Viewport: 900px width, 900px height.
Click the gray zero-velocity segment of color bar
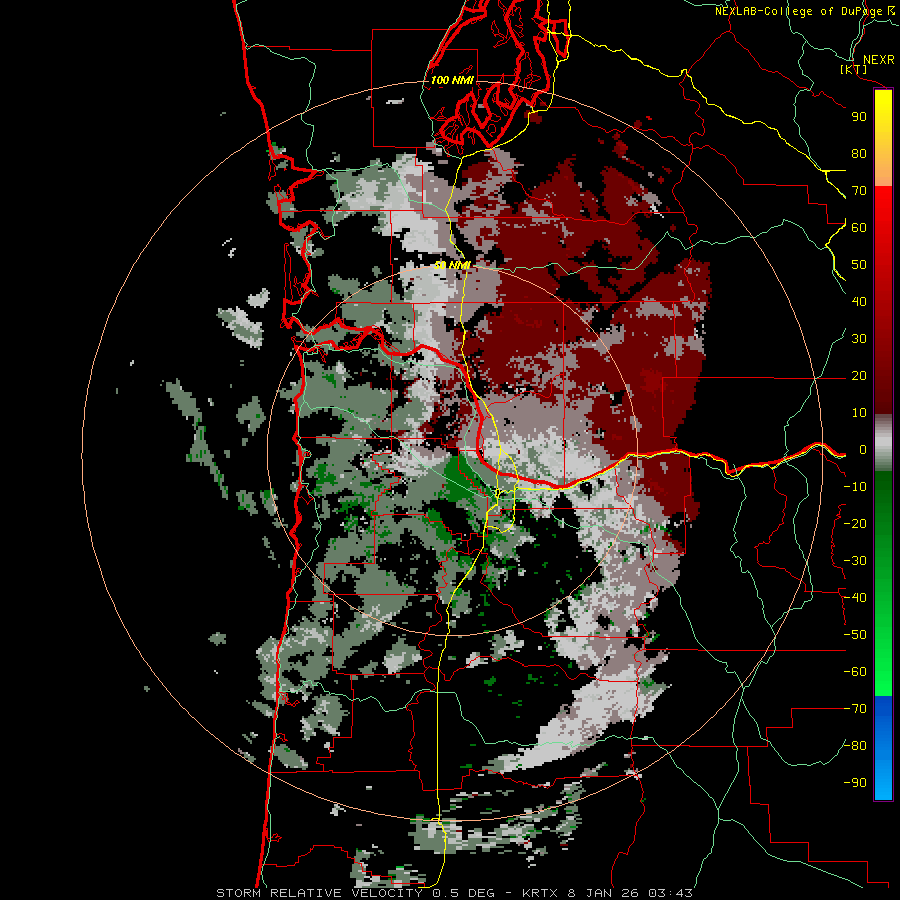[883, 442]
